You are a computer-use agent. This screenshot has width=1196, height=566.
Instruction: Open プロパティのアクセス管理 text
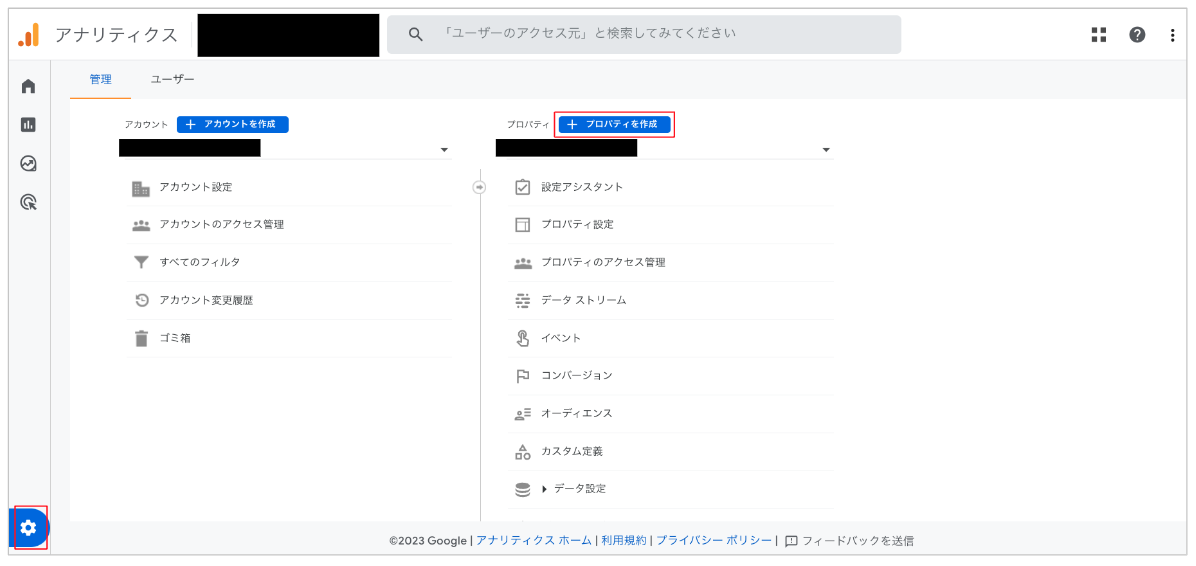(x=603, y=262)
